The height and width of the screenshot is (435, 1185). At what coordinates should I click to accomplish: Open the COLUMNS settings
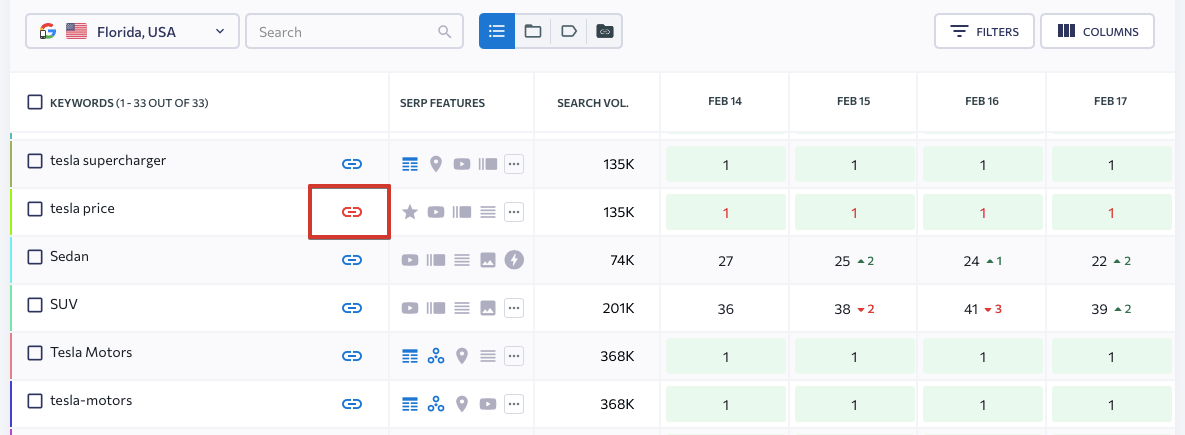[x=1097, y=32]
